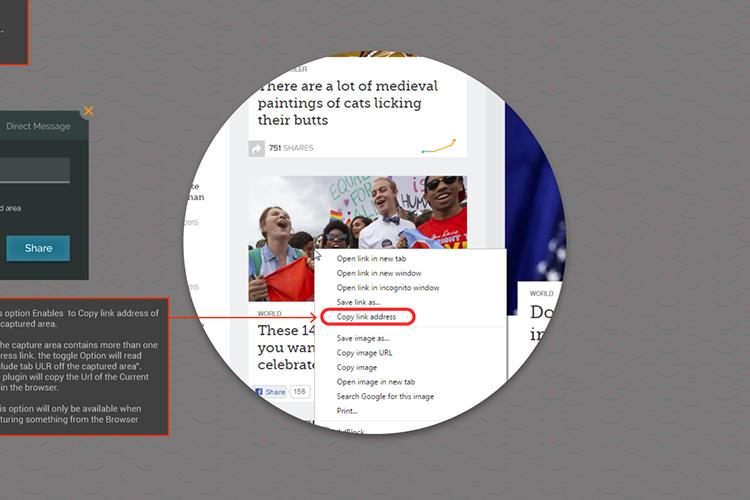Click the Facebook Share icon button
Viewport: 750px width, 500px height.
271,392
